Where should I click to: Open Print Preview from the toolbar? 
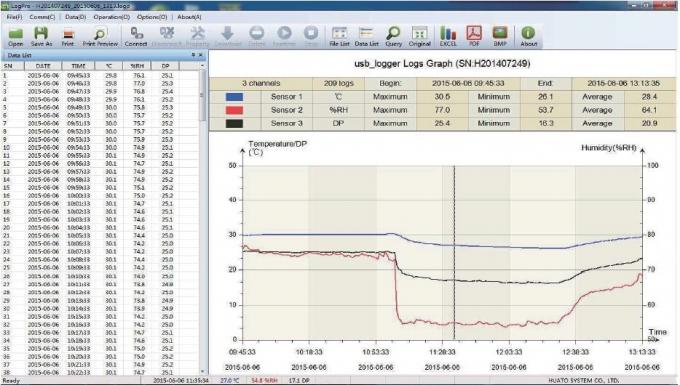click(100, 36)
